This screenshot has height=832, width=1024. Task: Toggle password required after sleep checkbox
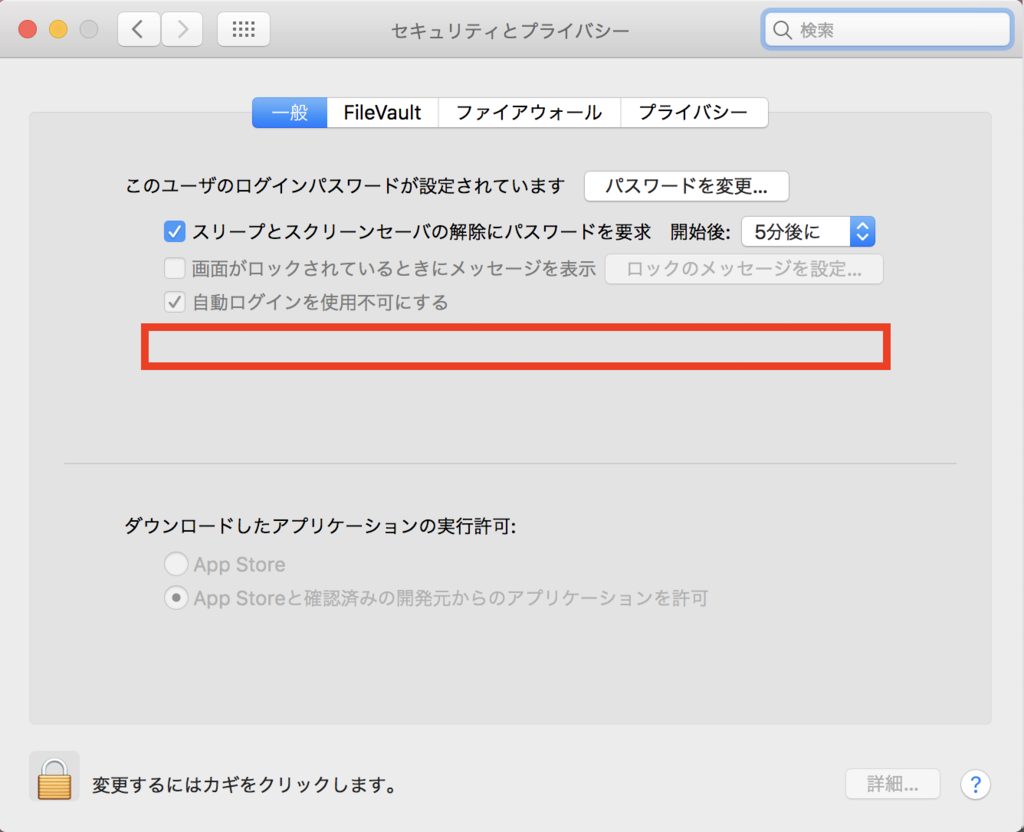(174, 232)
